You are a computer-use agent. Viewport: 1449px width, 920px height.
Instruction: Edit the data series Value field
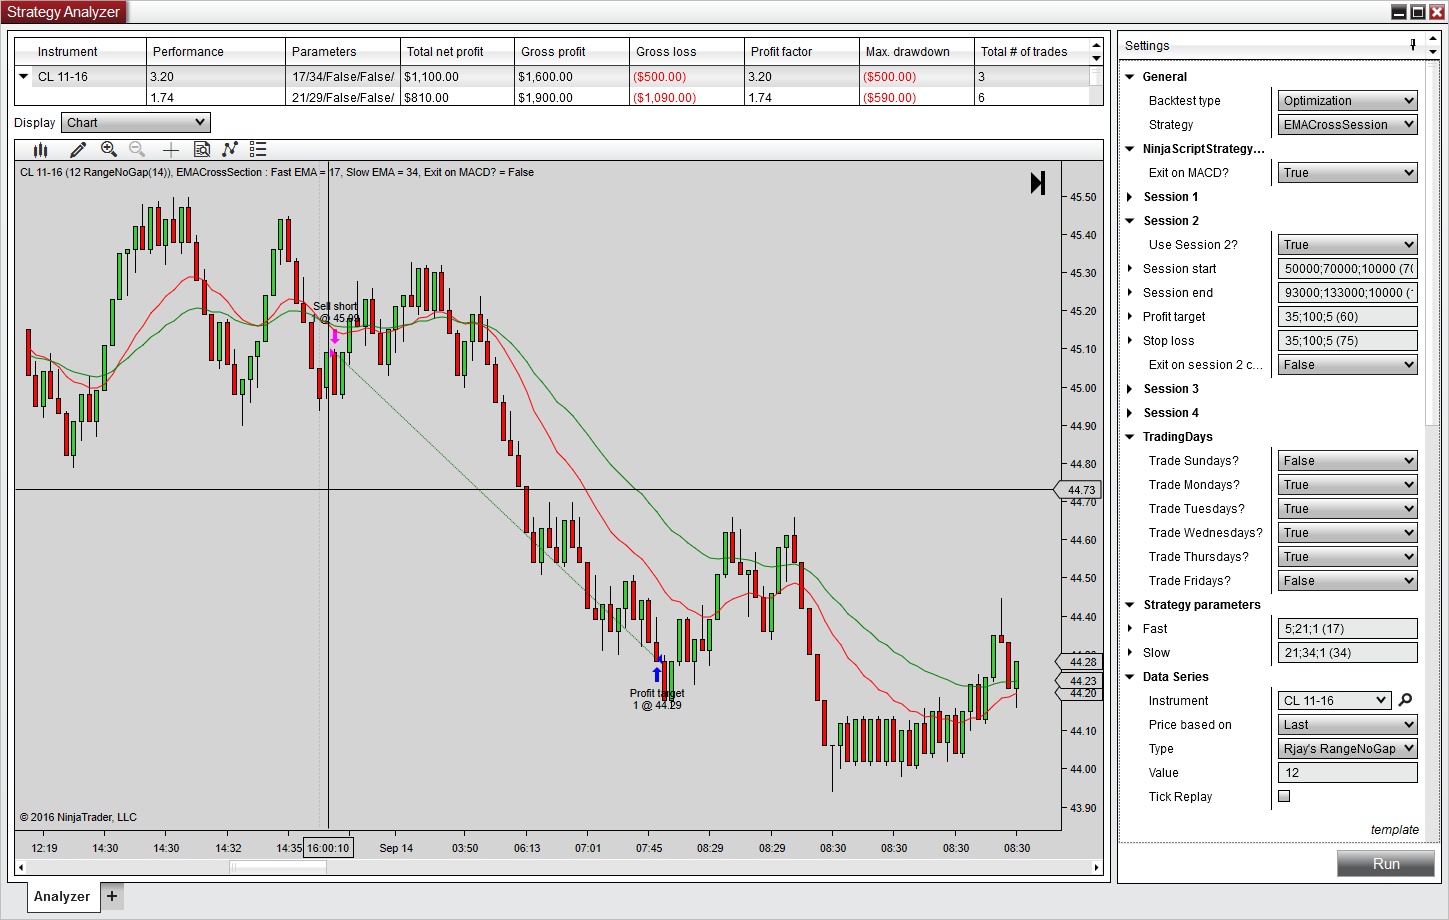click(x=1348, y=773)
